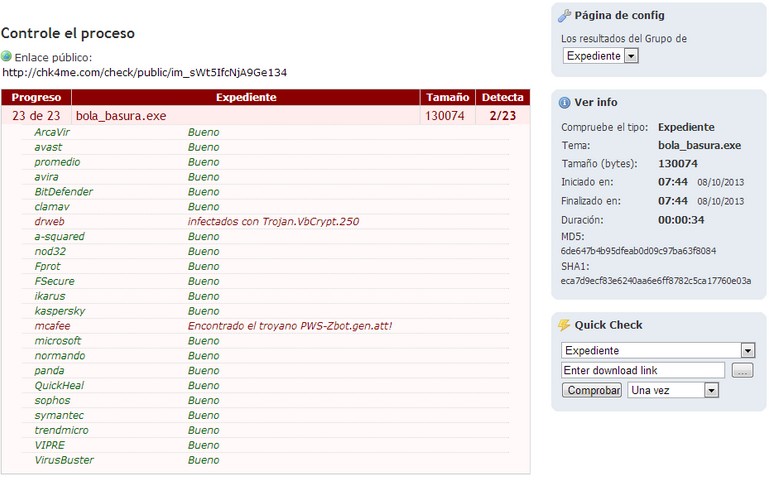Select the ArcaVir scanner row name

click(x=52, y=132)
